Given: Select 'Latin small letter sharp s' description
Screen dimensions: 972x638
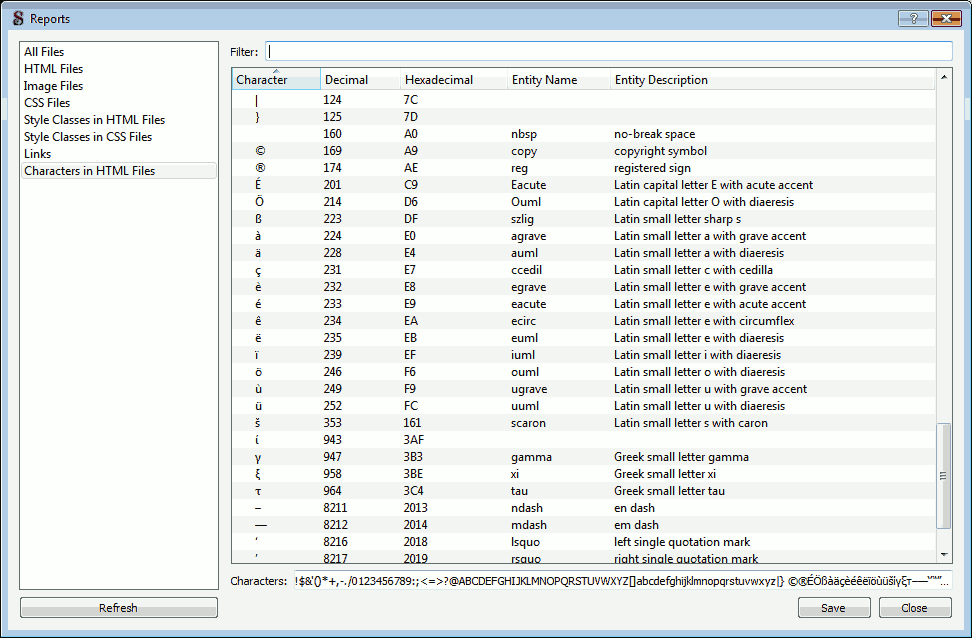Looking at the screenshot, I should (678, 219).
